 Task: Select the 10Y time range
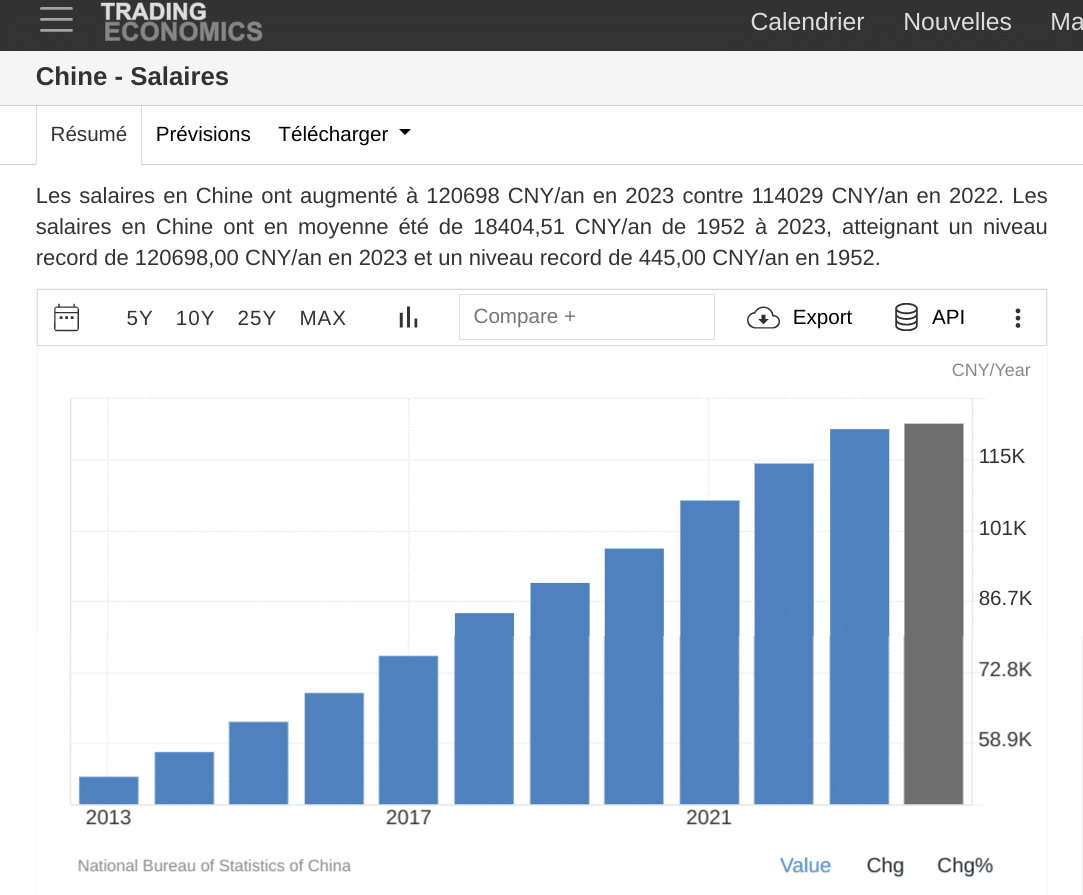click(x=195, y=318)
